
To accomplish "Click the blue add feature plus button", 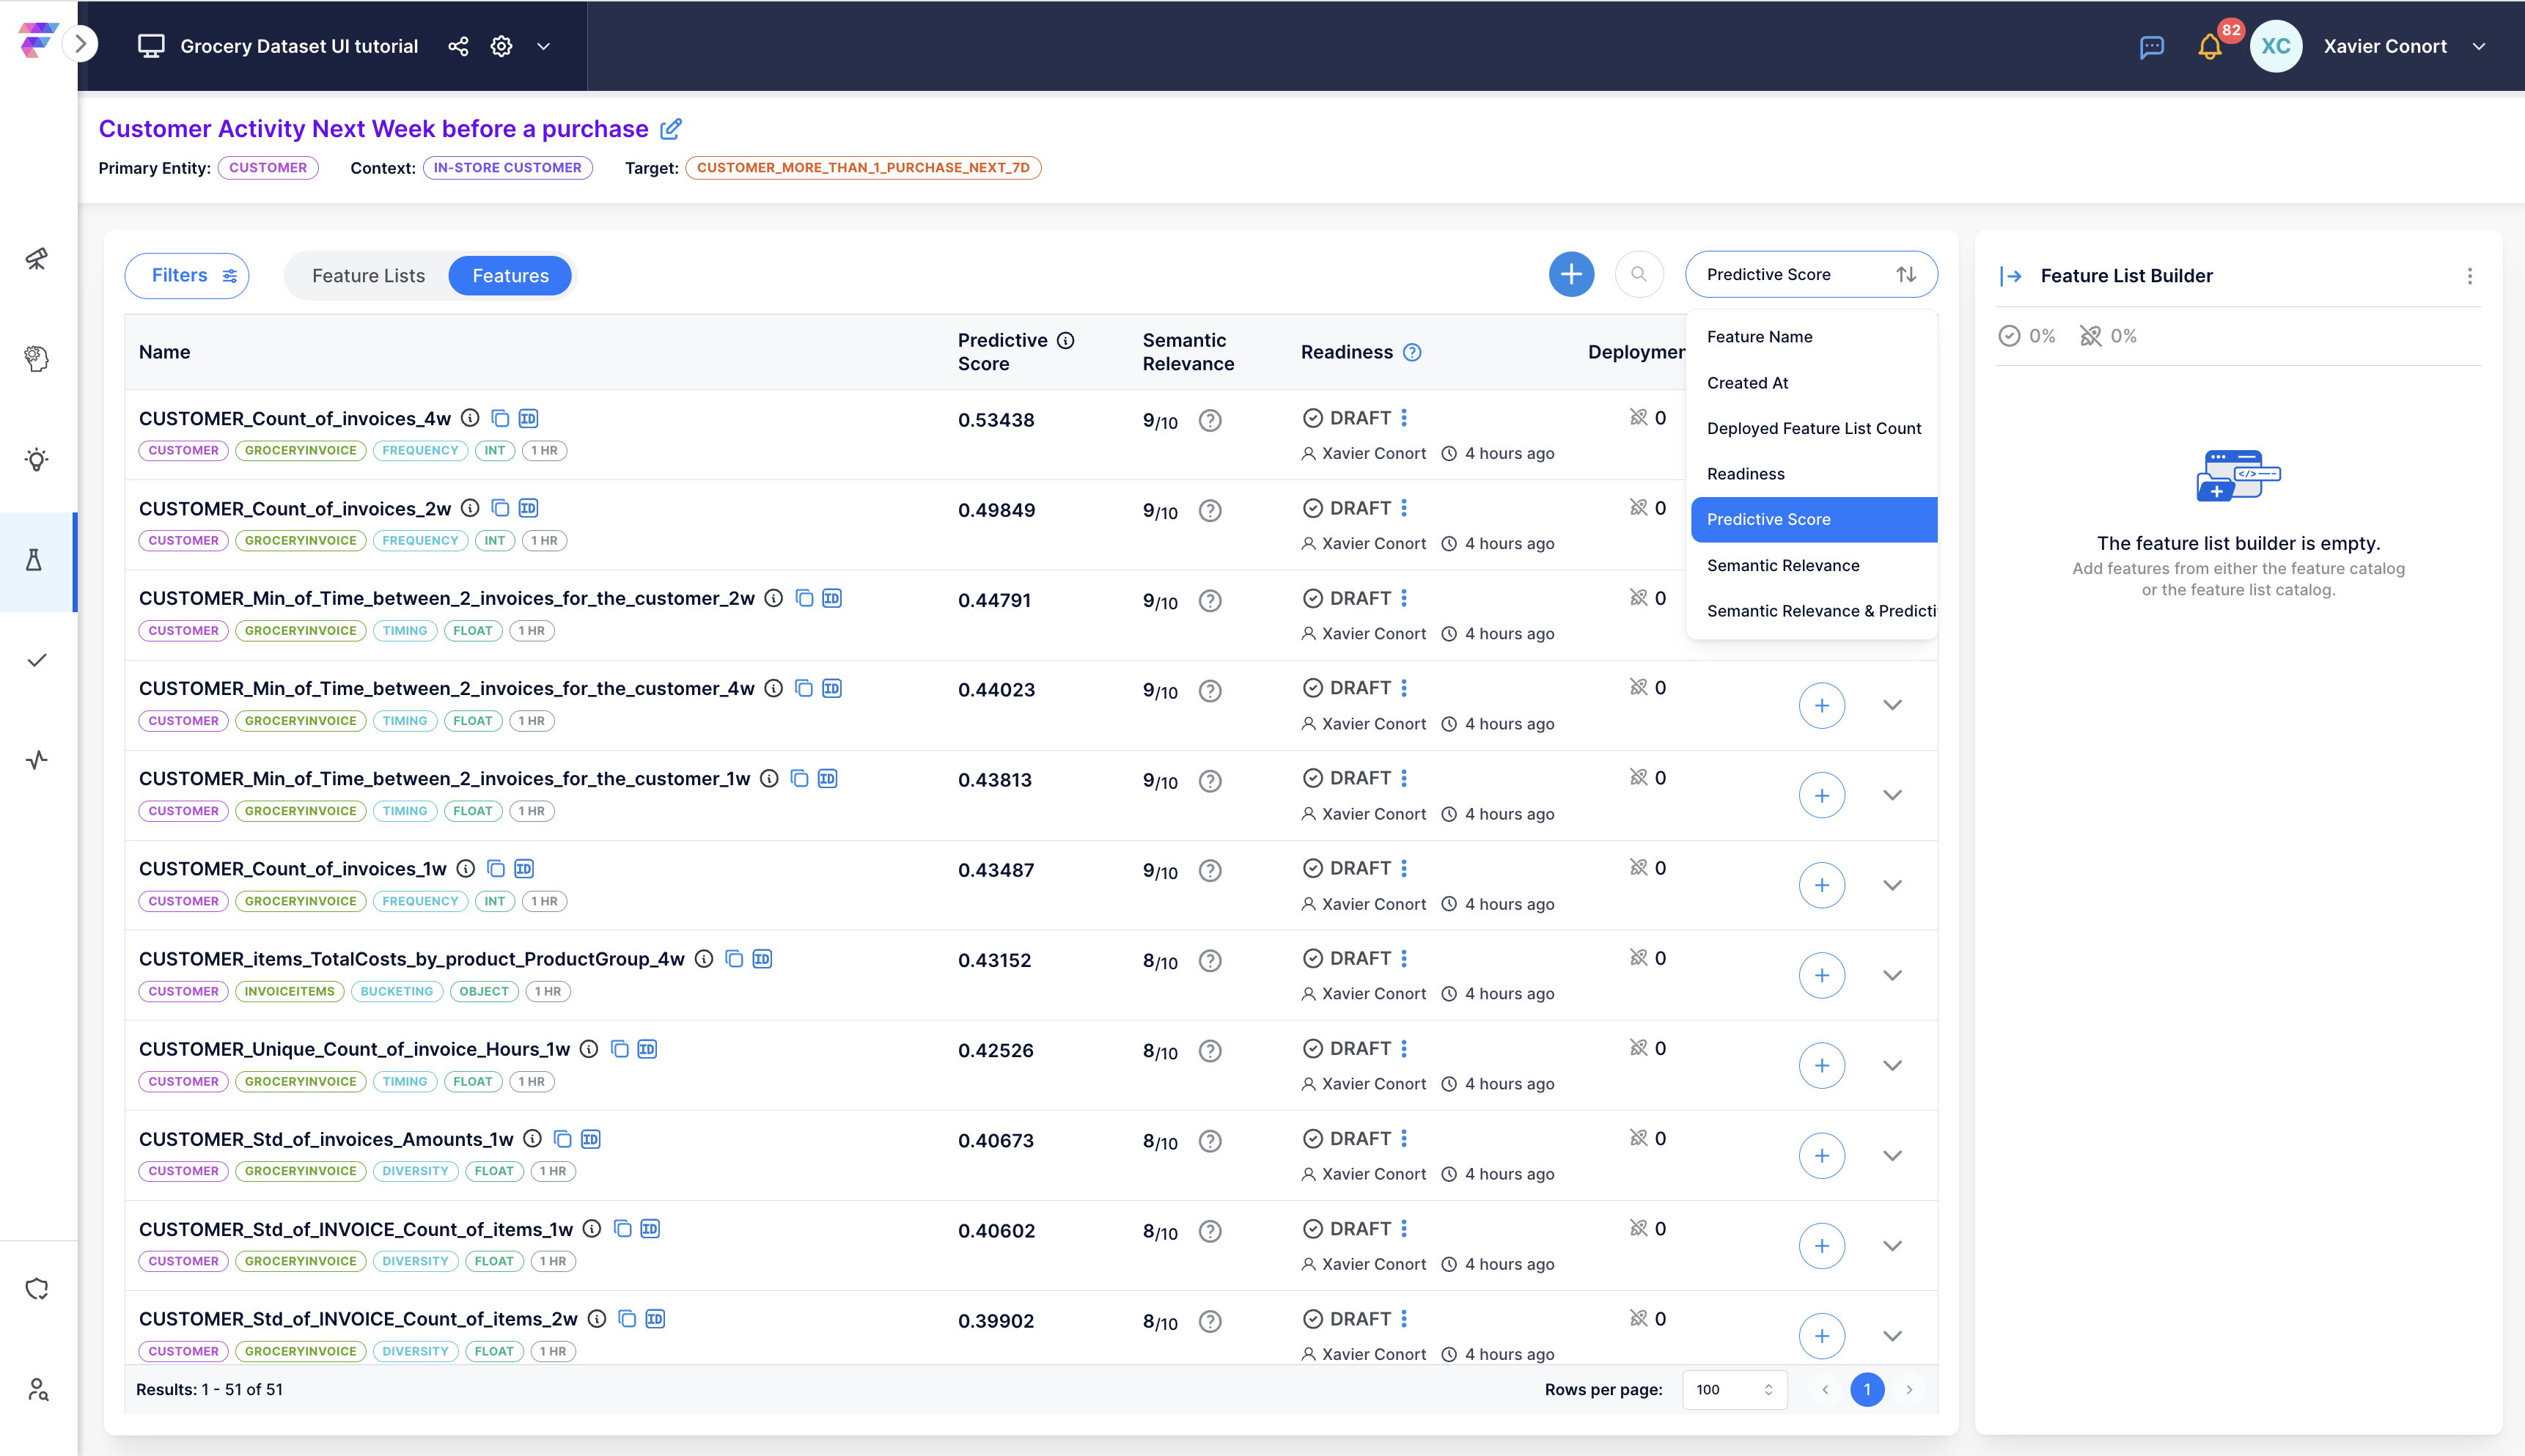I will (x=1571, y=274).
